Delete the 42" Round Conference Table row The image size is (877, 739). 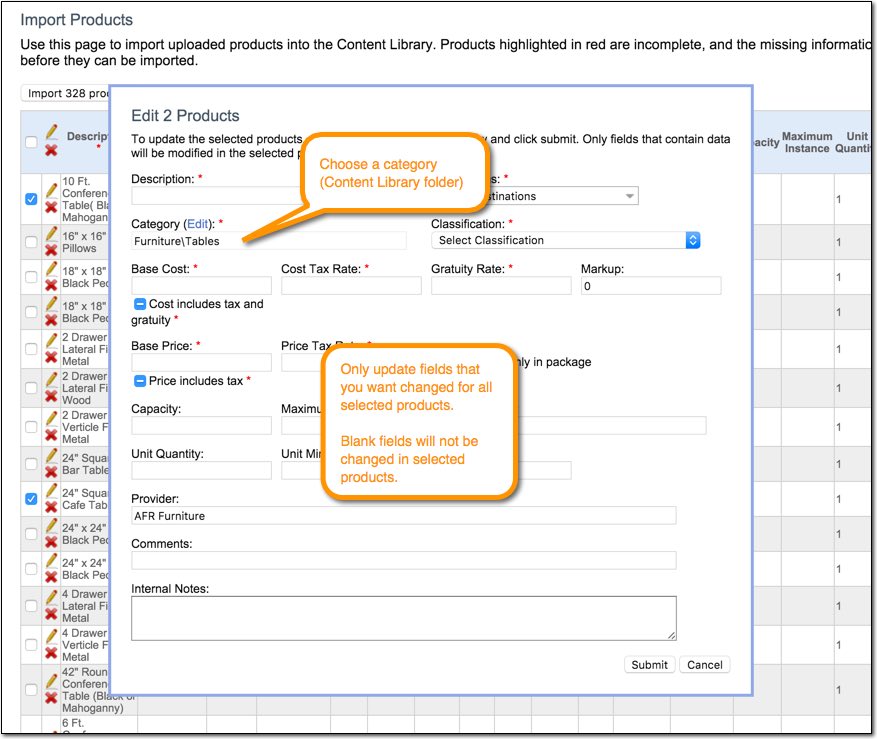point(51,697)
